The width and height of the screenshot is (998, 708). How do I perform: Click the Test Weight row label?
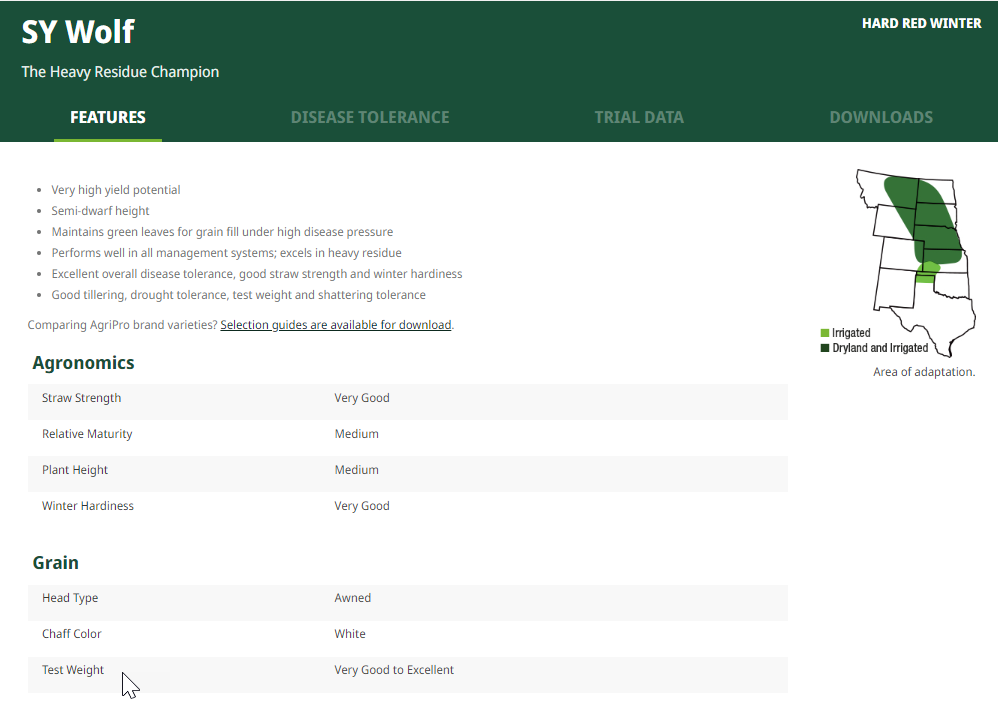click(73, 670)
